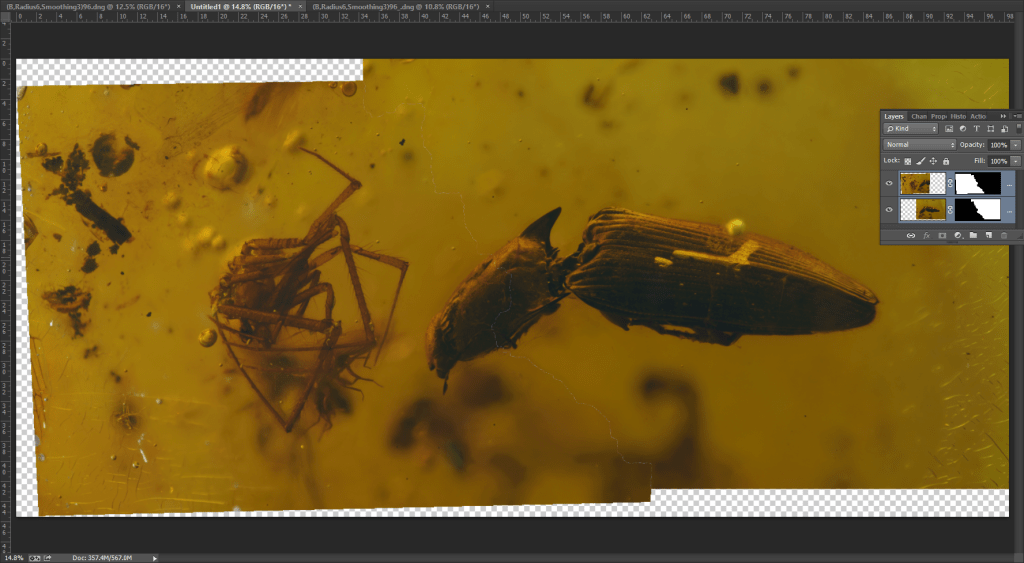Switch to the Channels panel tab

pyautogui.click(x=918, y=116)
